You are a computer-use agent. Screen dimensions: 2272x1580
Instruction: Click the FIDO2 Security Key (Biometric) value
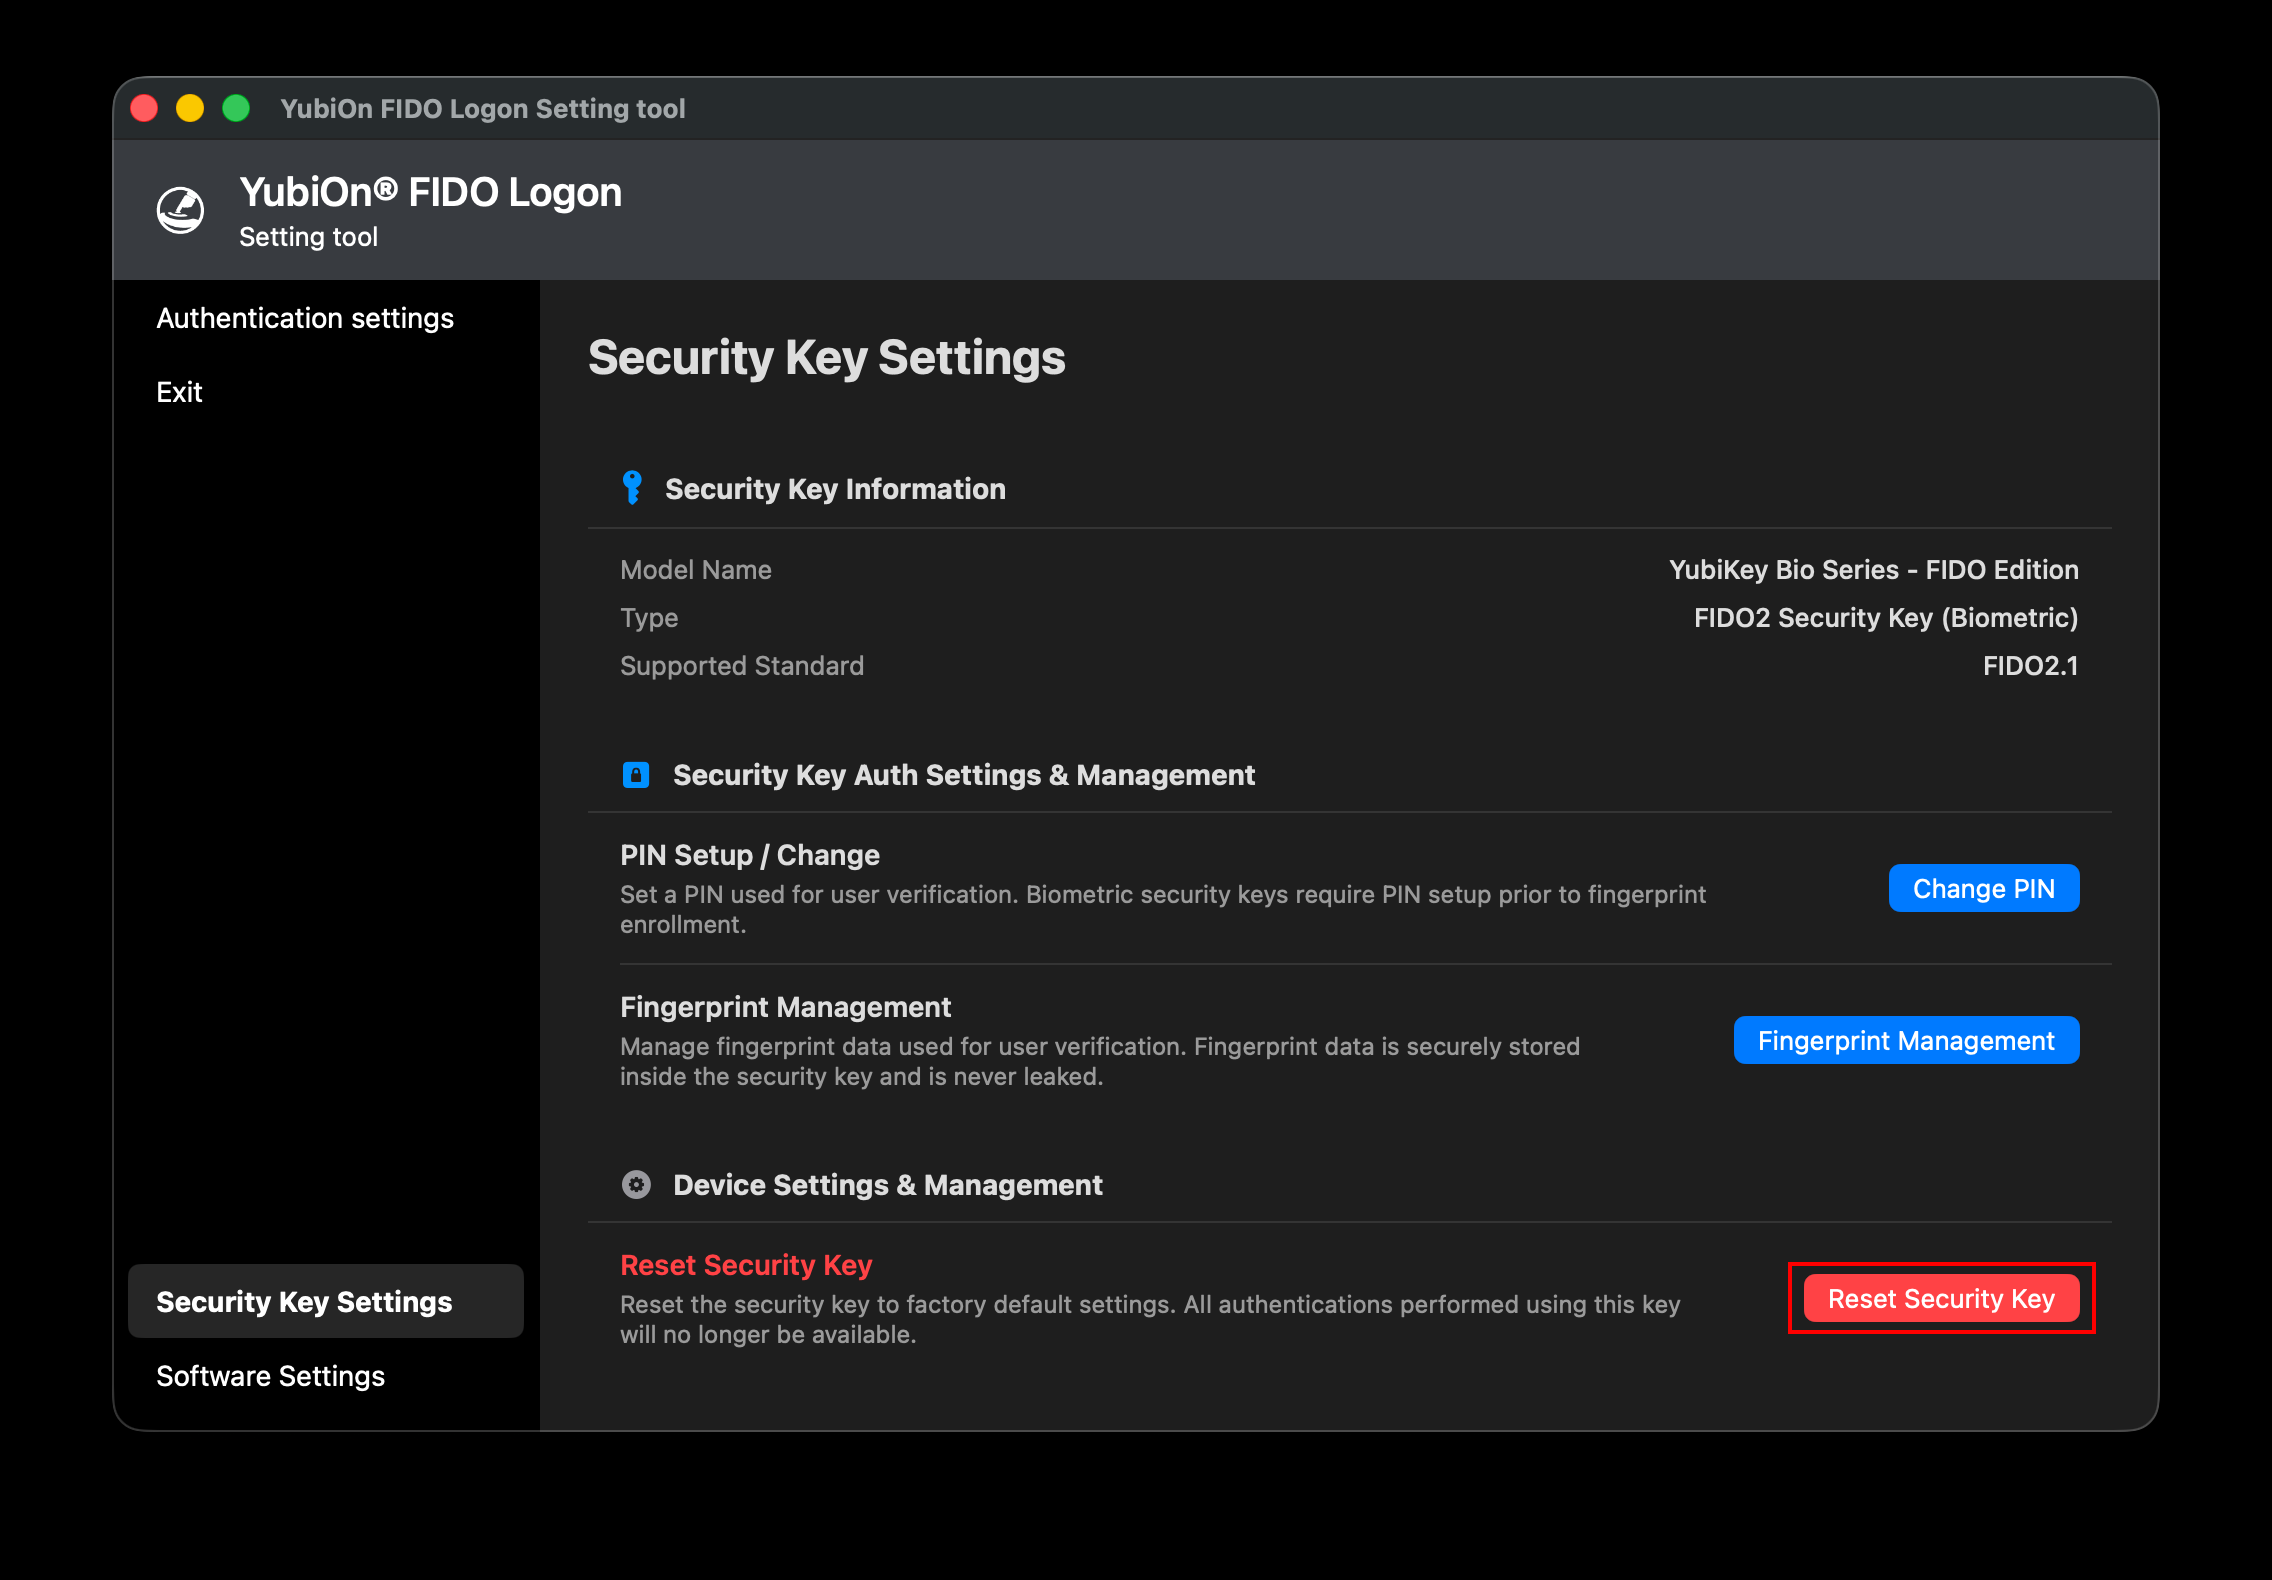click(x=1886, y=618)
